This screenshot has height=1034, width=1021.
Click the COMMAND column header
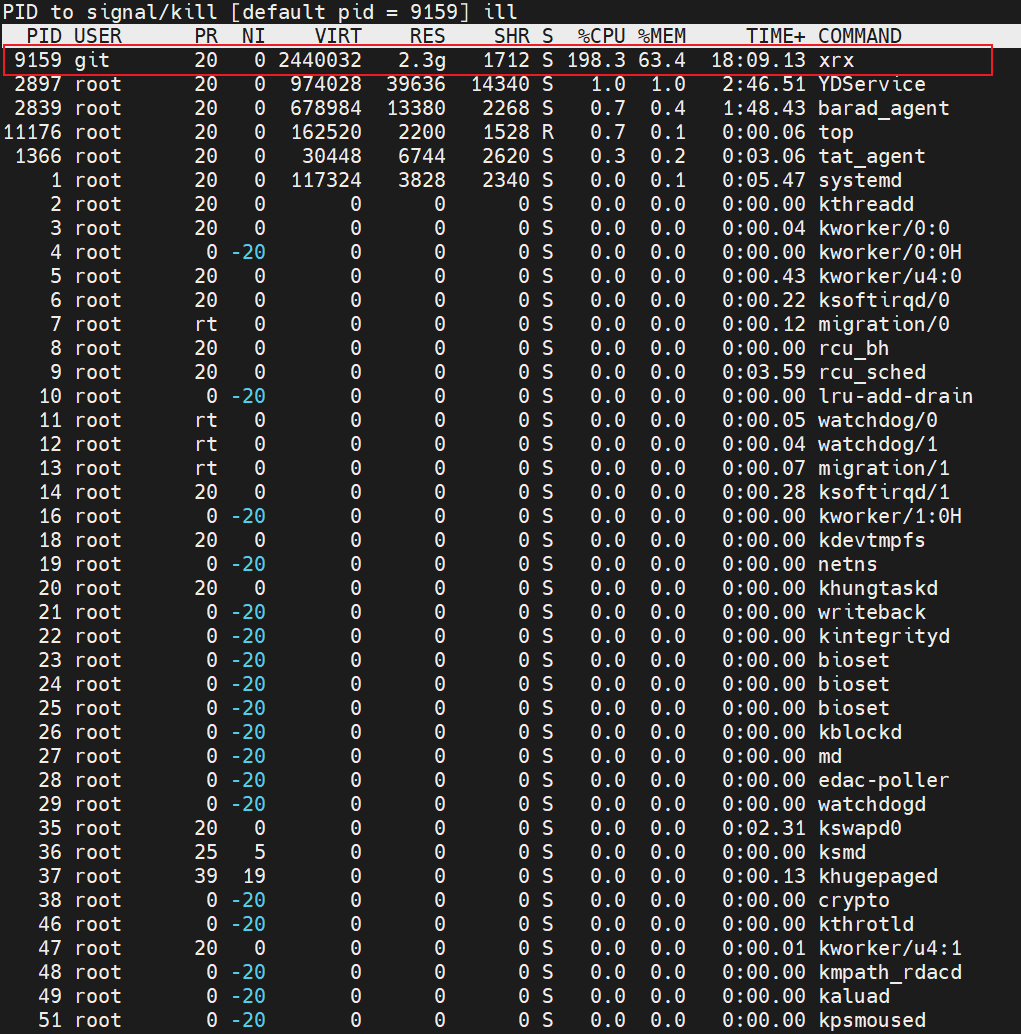coord(859,36)
